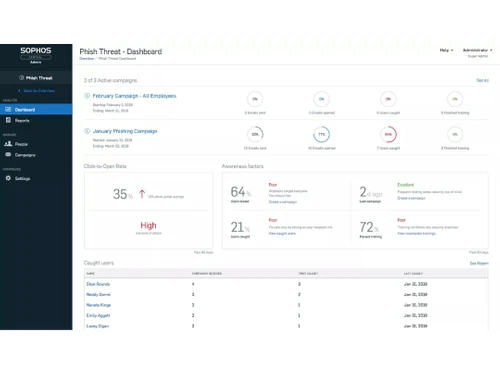This screenshot has height=375, width=500.
Task: Click View caught users link
Action: click(x=282, y=234)
